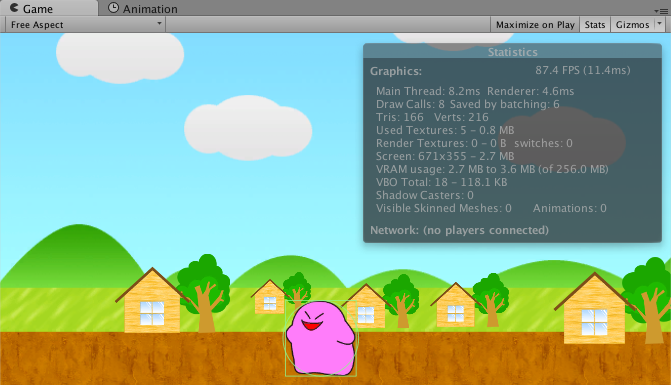Image resolution: width=671 pixels, height=385 pixels.
Task: Click the Shadow Casters: 0 line
Action: [425, 195]
